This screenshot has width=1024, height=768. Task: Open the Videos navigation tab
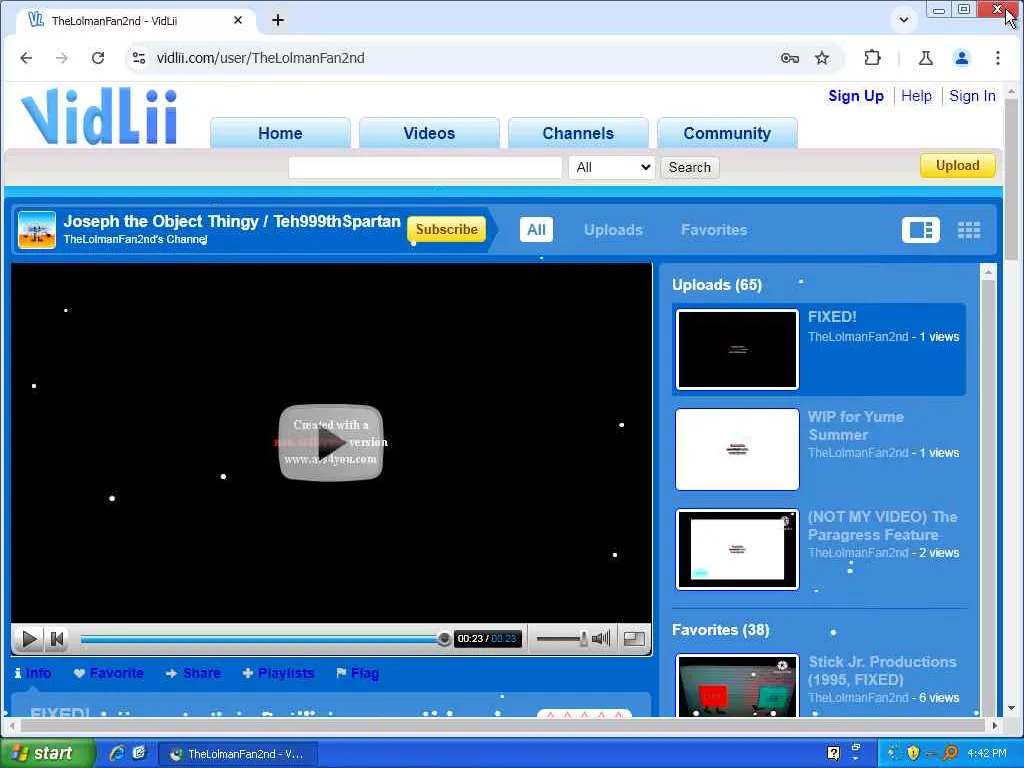[429, 133]
